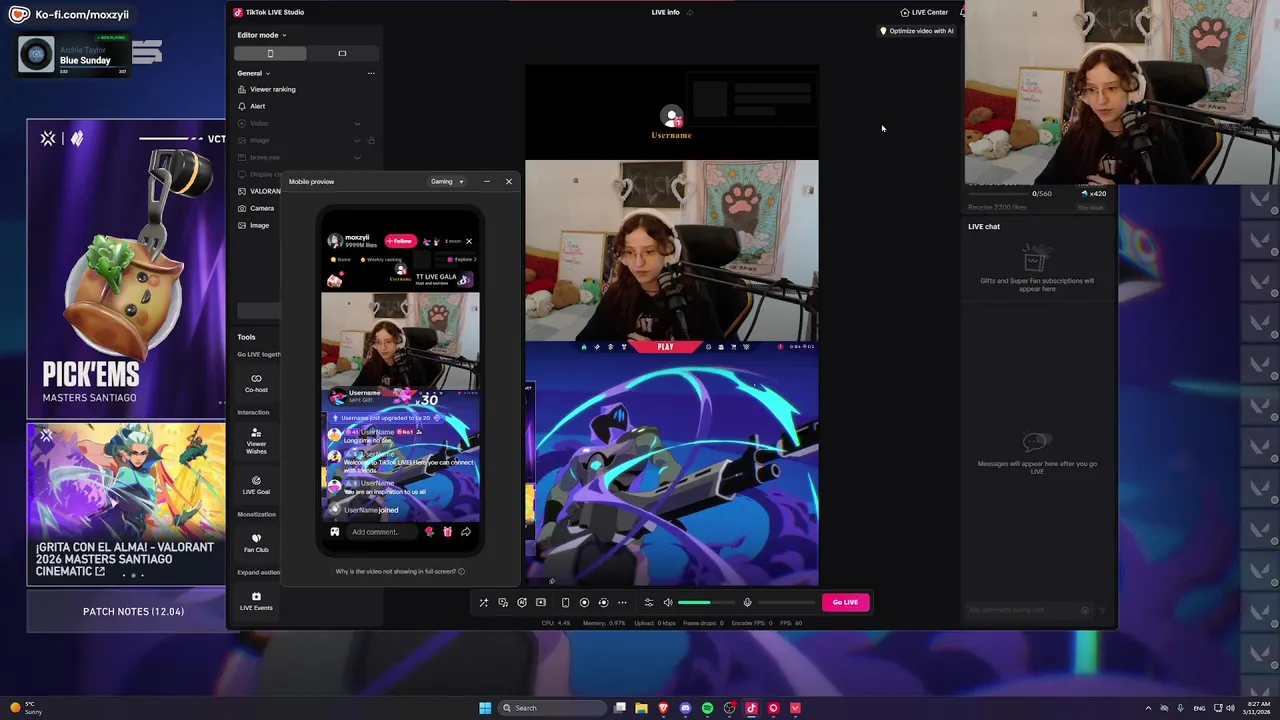The width and height of the screenshot is (1280, 720).
Task: Open the audio mixer settings icon
Action: tap(648, 602)
